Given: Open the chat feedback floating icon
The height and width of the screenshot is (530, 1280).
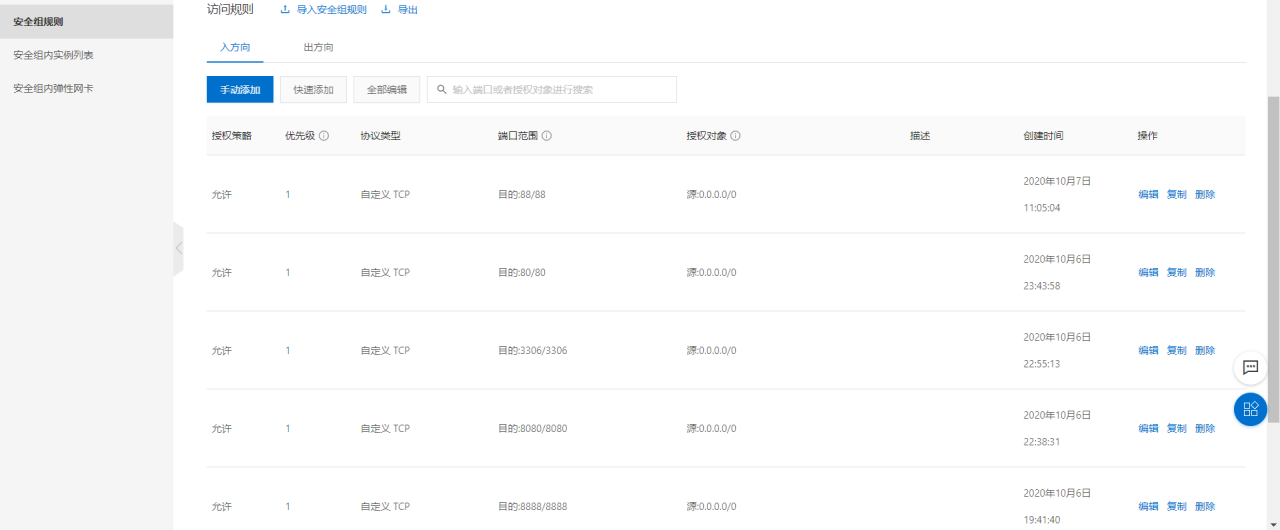Looking at the screenshot, I should [1250, 367].
